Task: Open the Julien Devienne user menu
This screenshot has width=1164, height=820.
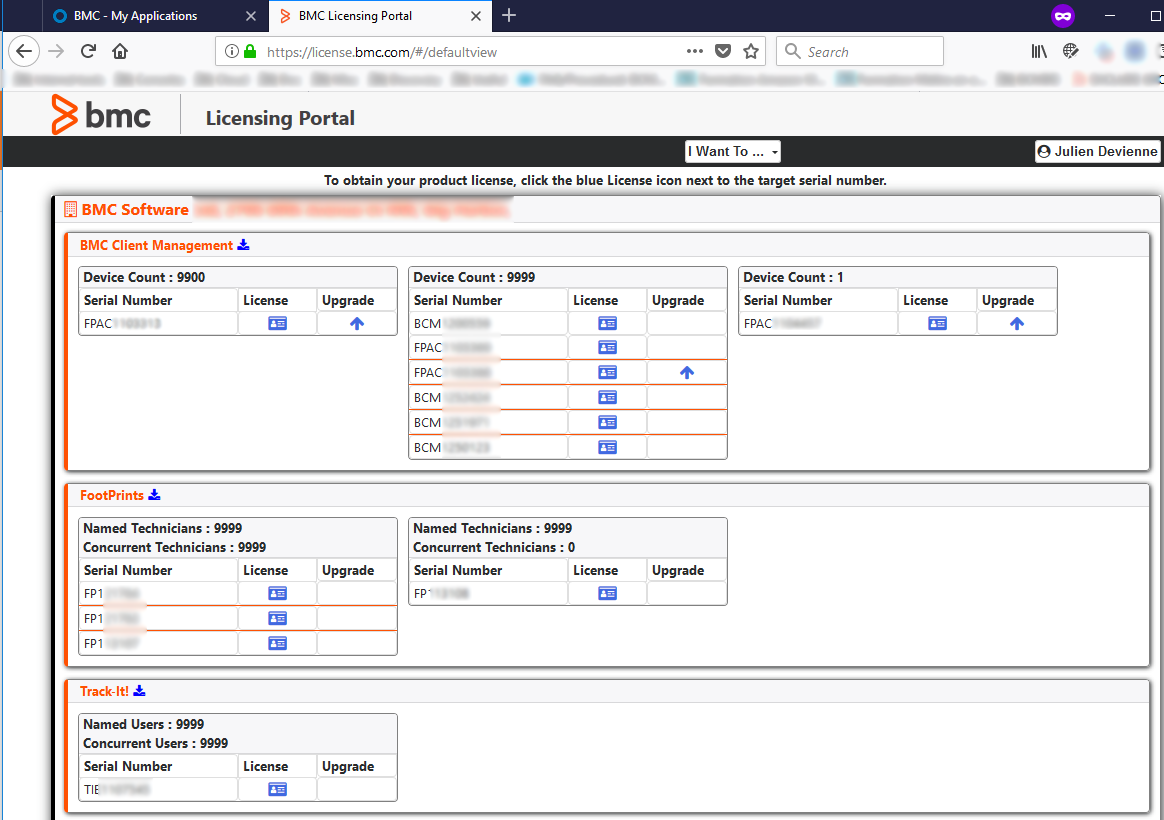Action: coord(1098,151)
